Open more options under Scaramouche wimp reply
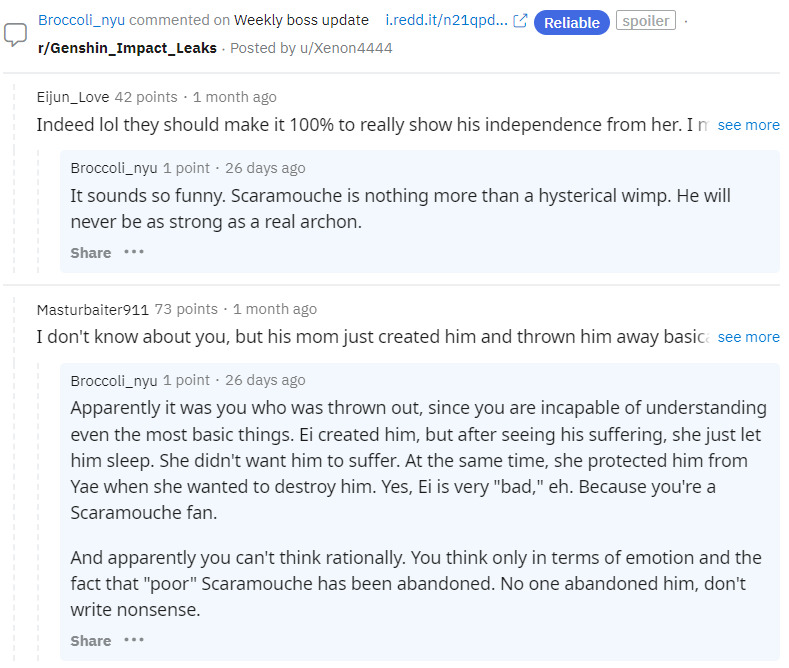 pyautogui.click(x=134, y=253)
